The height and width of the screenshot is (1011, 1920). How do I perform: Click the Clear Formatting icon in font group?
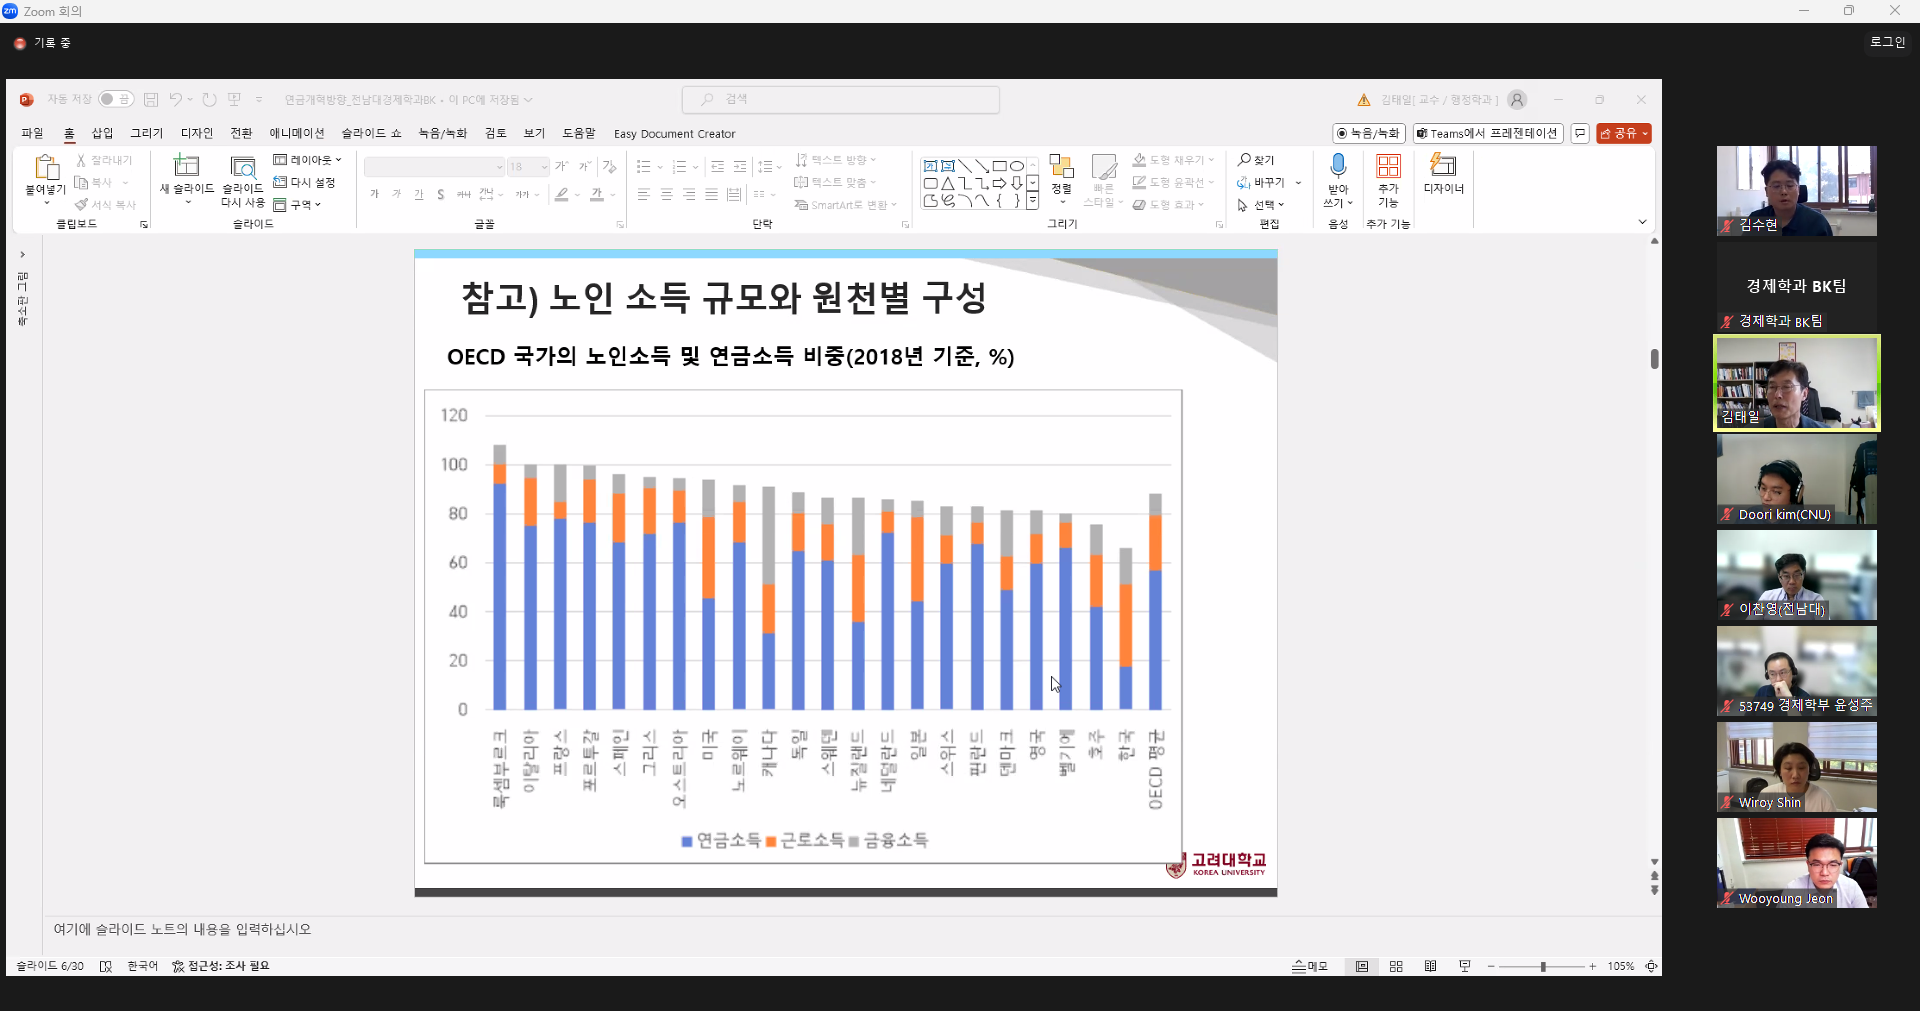coord(610,167)
